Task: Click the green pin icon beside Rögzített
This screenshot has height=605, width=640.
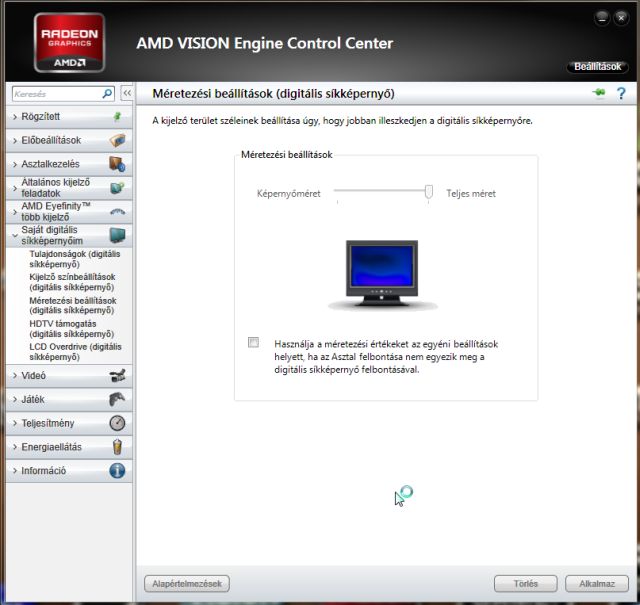Action: 118,117
